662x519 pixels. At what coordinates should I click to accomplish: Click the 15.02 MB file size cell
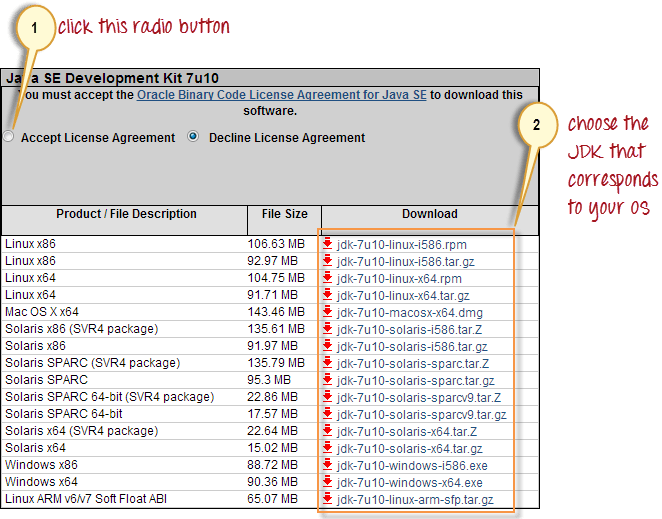[x=273, y=448]
